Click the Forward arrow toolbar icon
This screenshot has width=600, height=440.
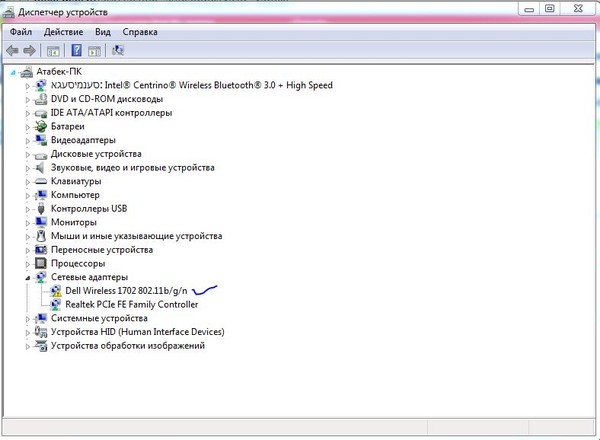[29, 50]
